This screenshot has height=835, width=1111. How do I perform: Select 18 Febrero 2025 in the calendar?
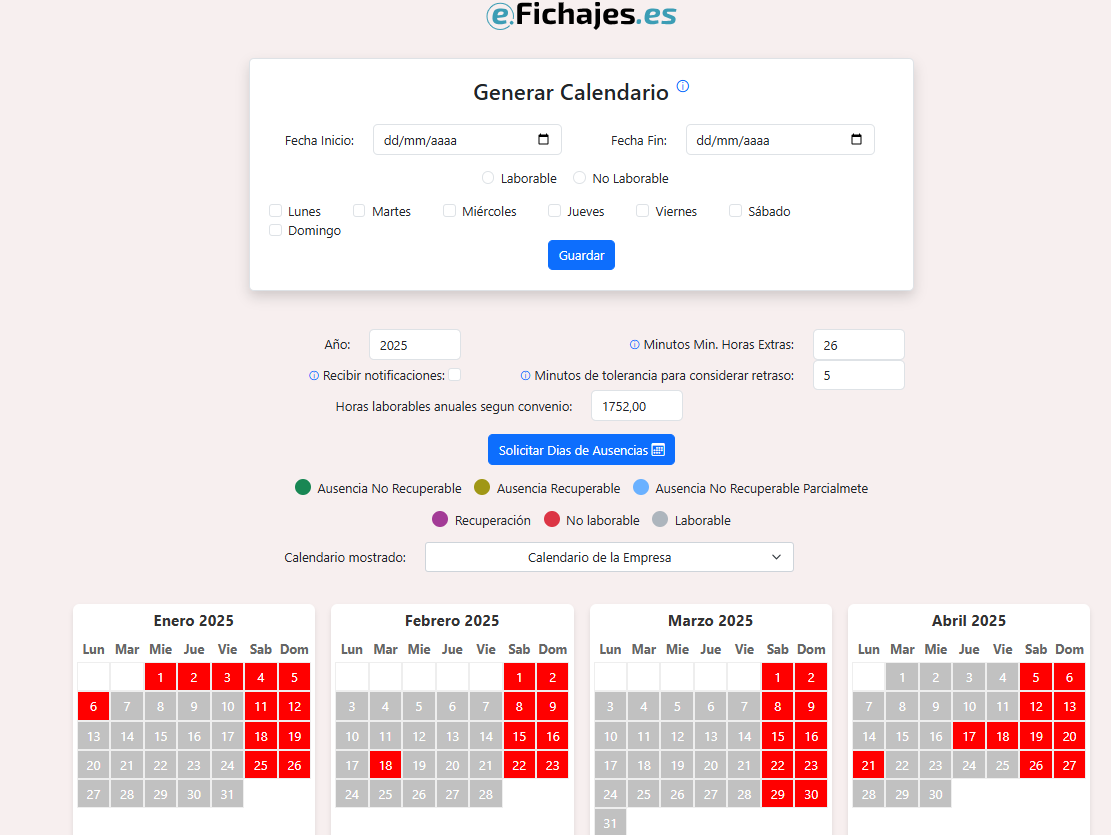click(385, 766)
